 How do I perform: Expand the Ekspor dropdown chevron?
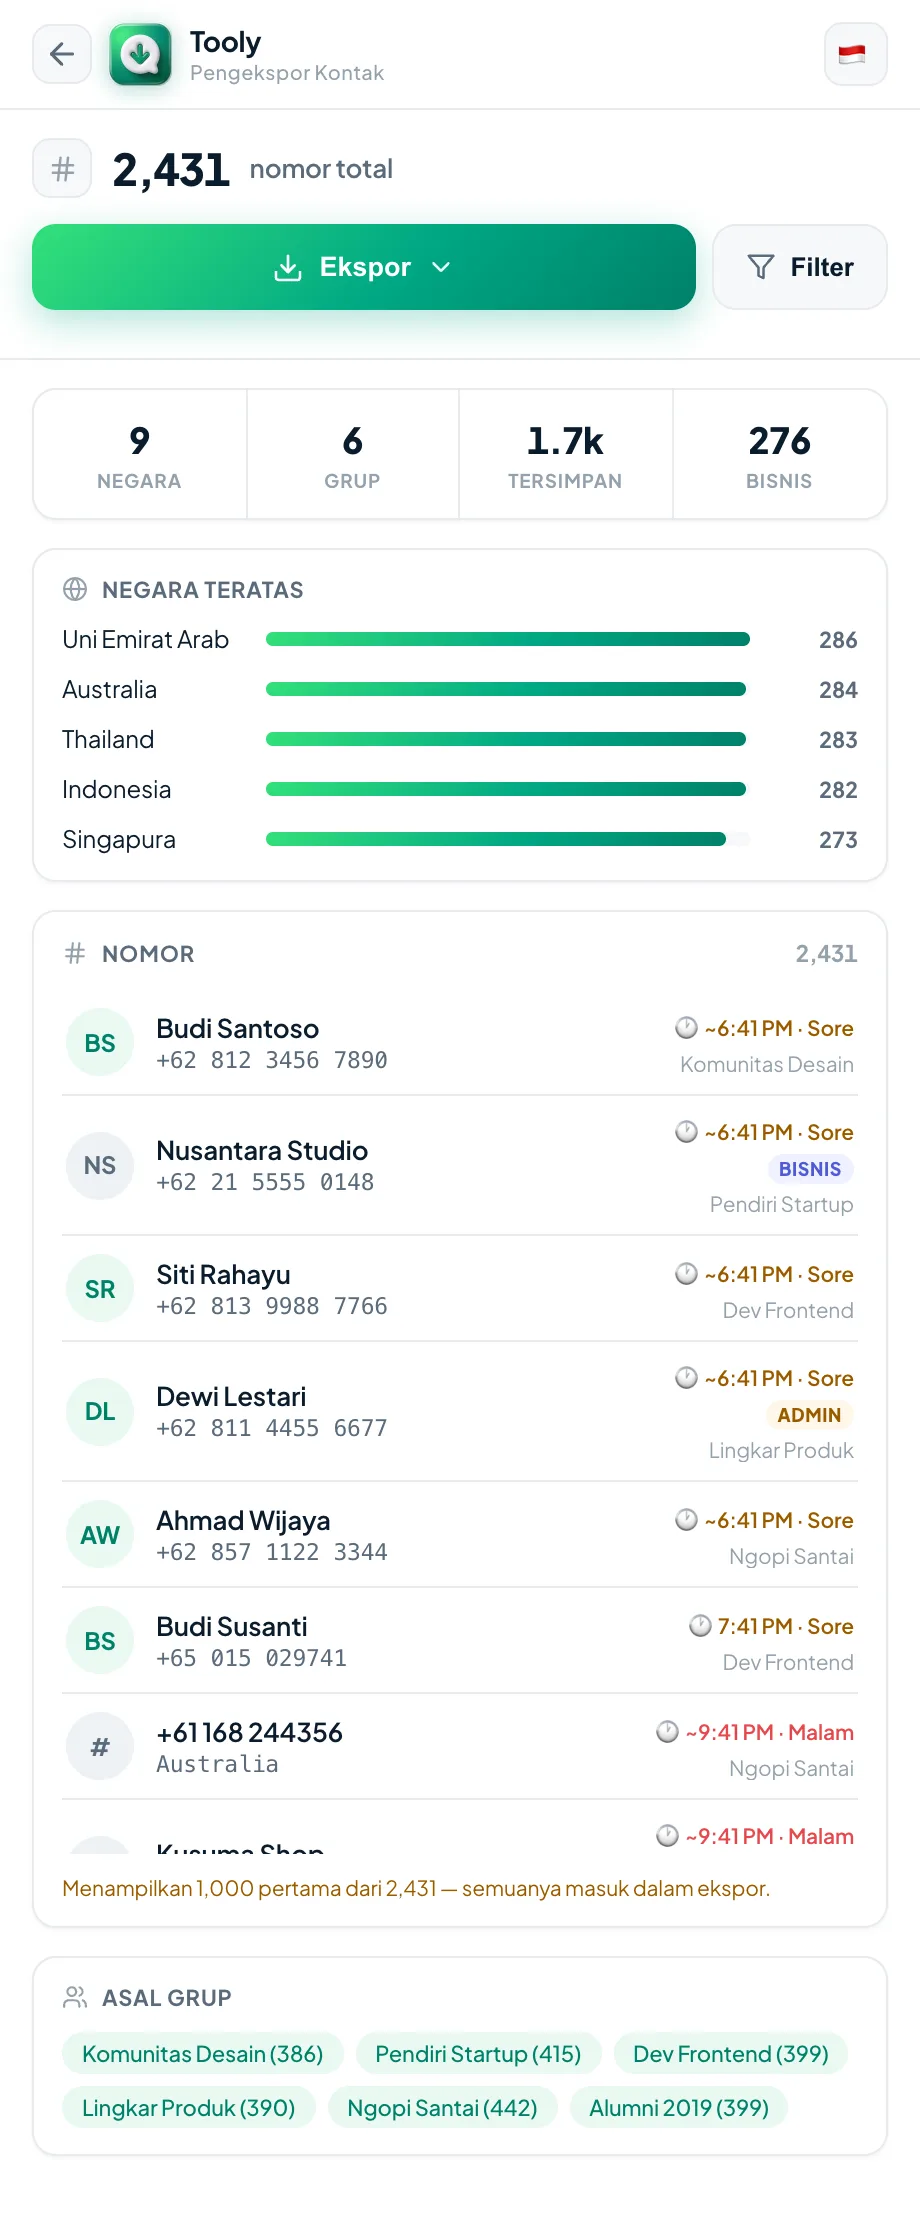441,267
